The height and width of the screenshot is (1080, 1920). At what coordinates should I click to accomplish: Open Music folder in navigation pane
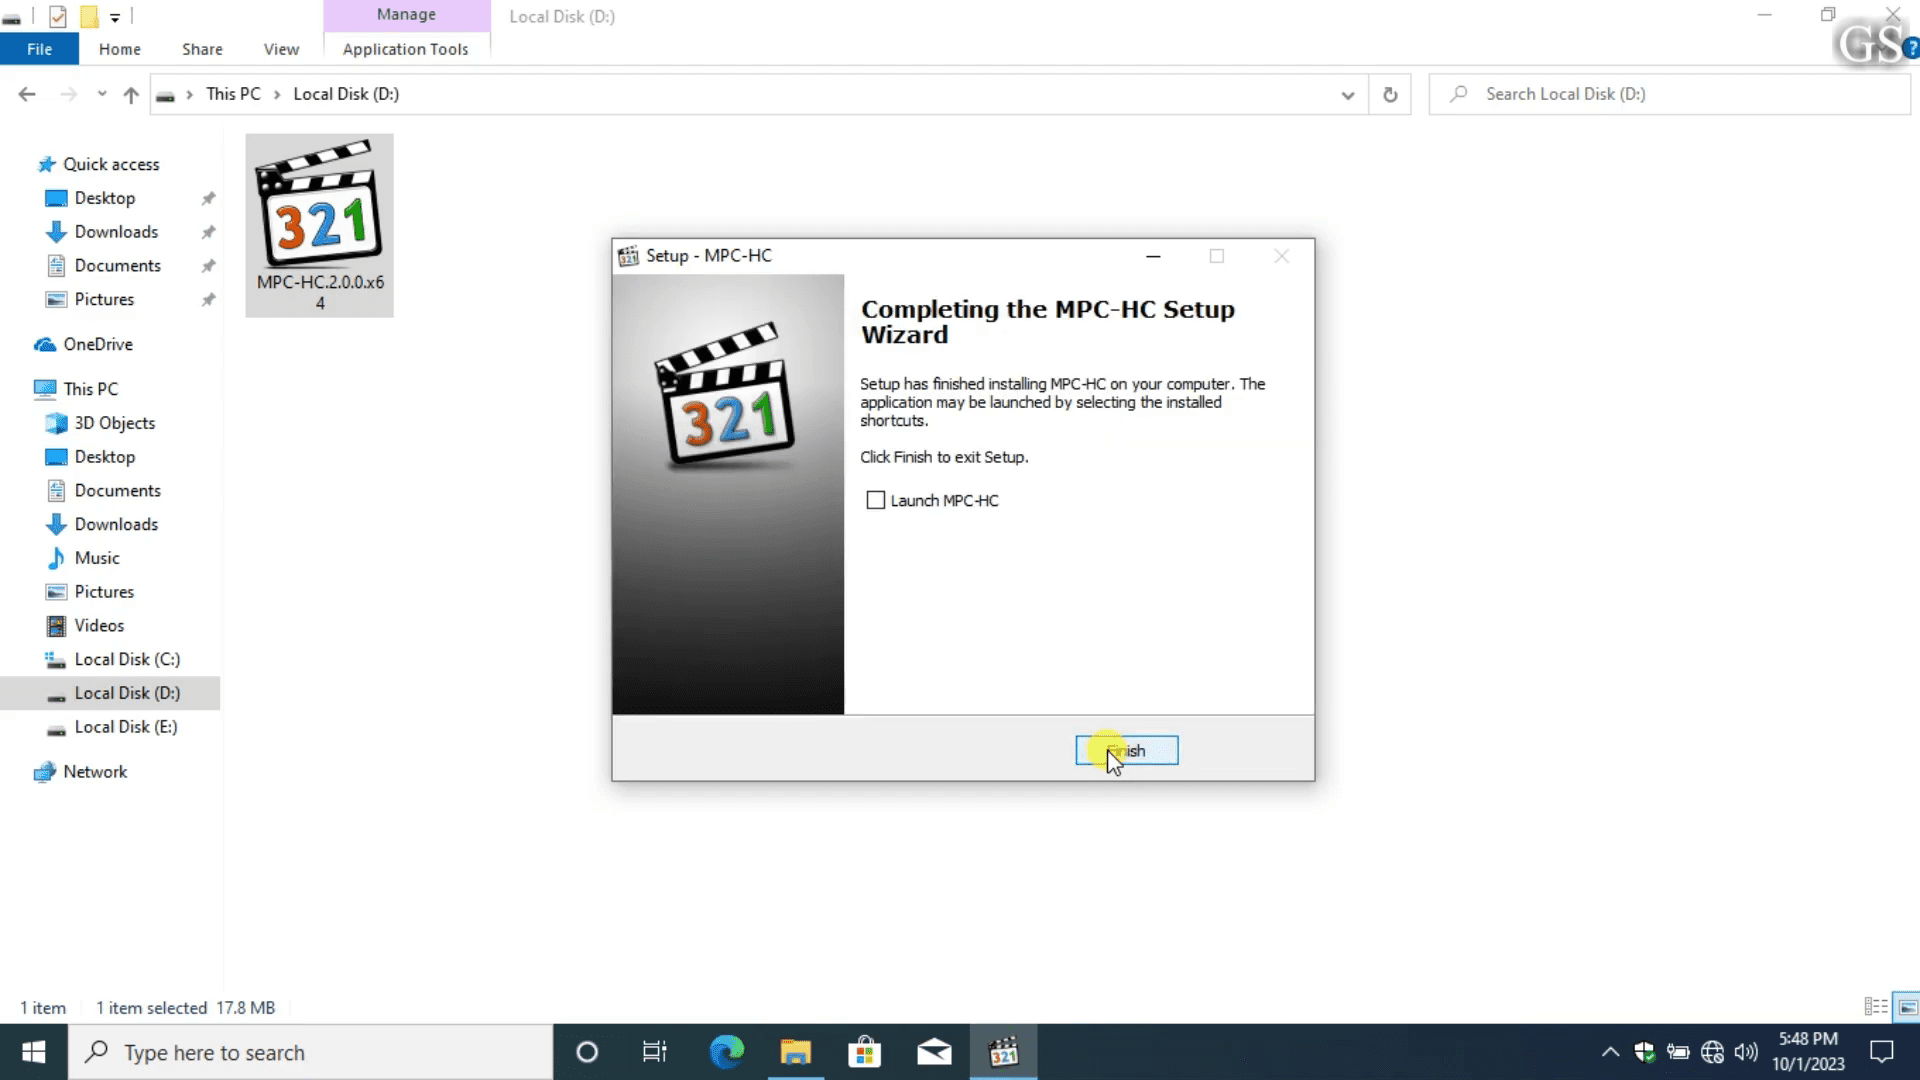[96, 558]
